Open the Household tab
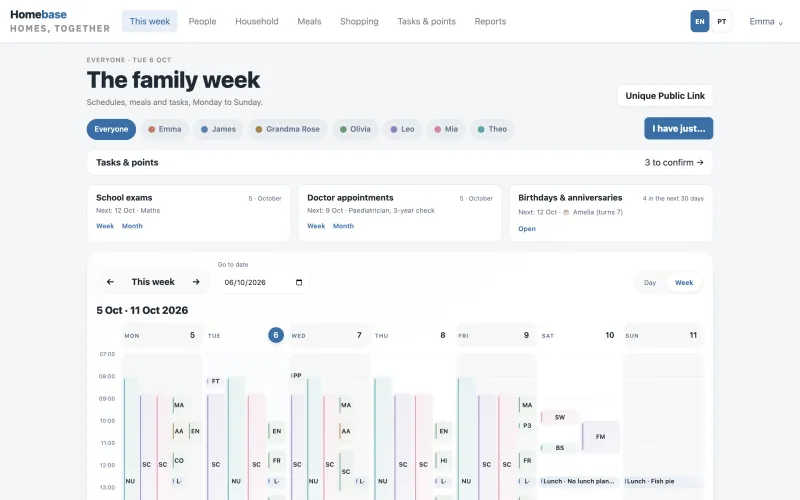 tap(257, 21)
